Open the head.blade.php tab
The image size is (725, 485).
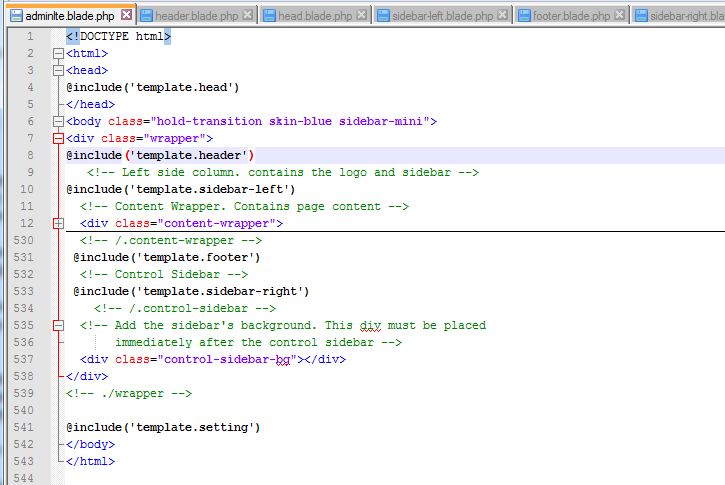(314, 16)
